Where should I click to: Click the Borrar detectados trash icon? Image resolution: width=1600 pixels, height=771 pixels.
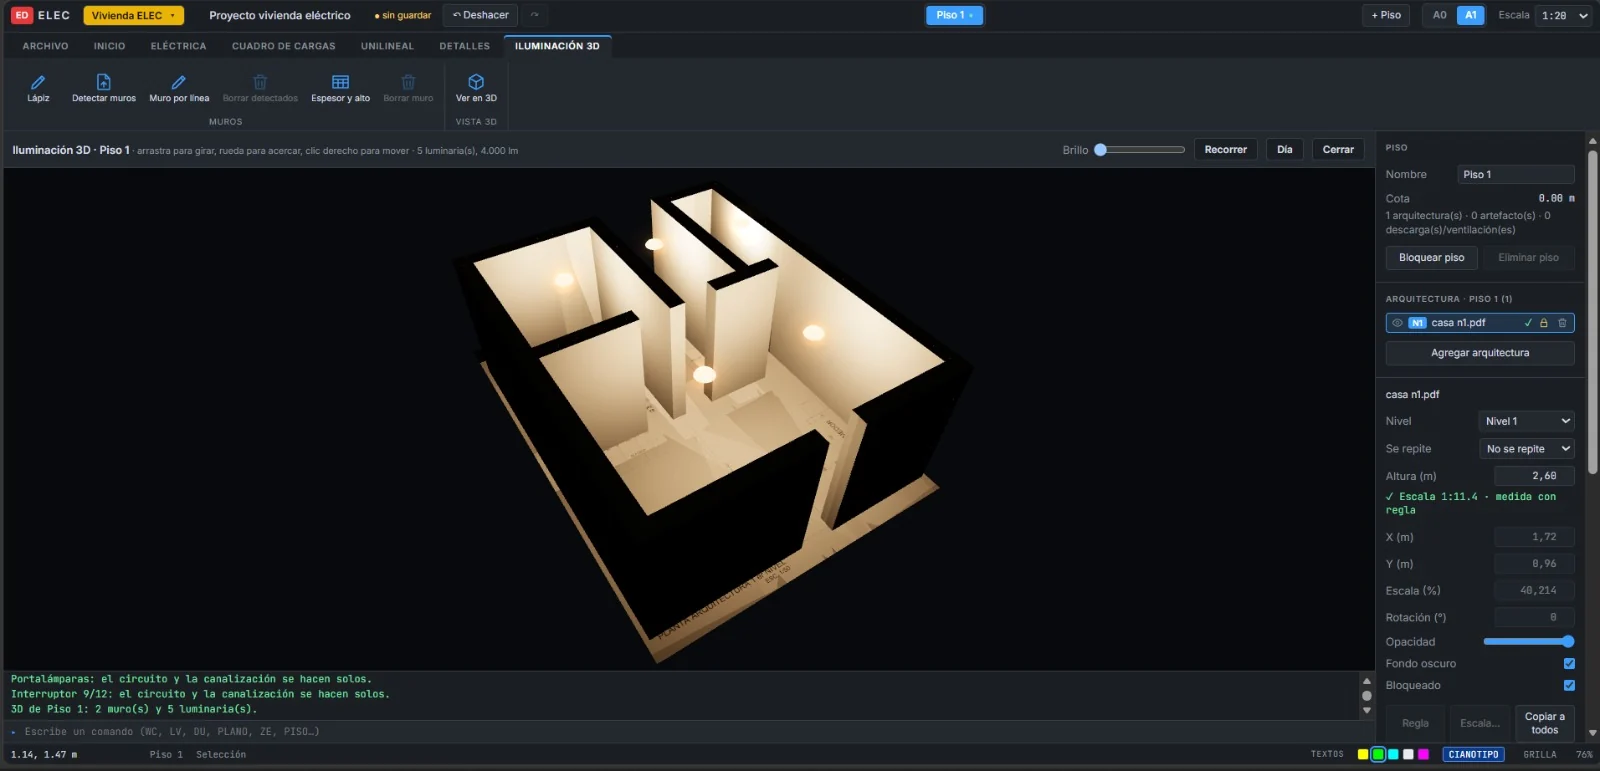[260, 82]
